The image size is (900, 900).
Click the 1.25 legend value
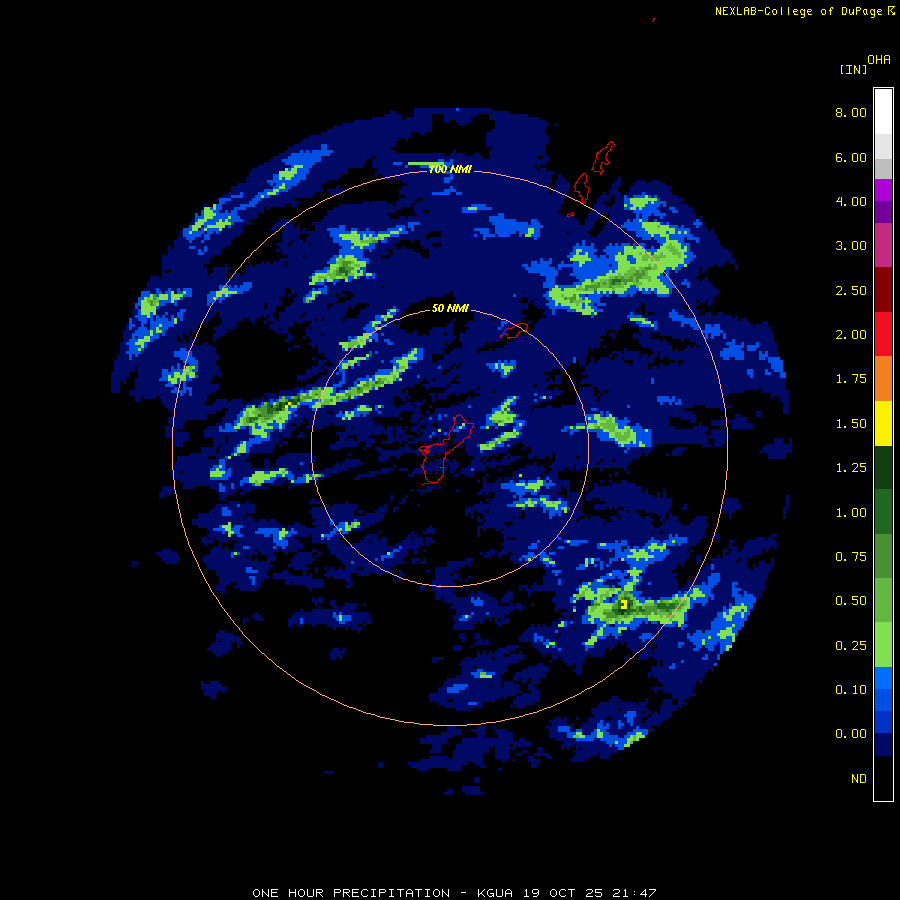pyautogui.click(x=851, y=468)
